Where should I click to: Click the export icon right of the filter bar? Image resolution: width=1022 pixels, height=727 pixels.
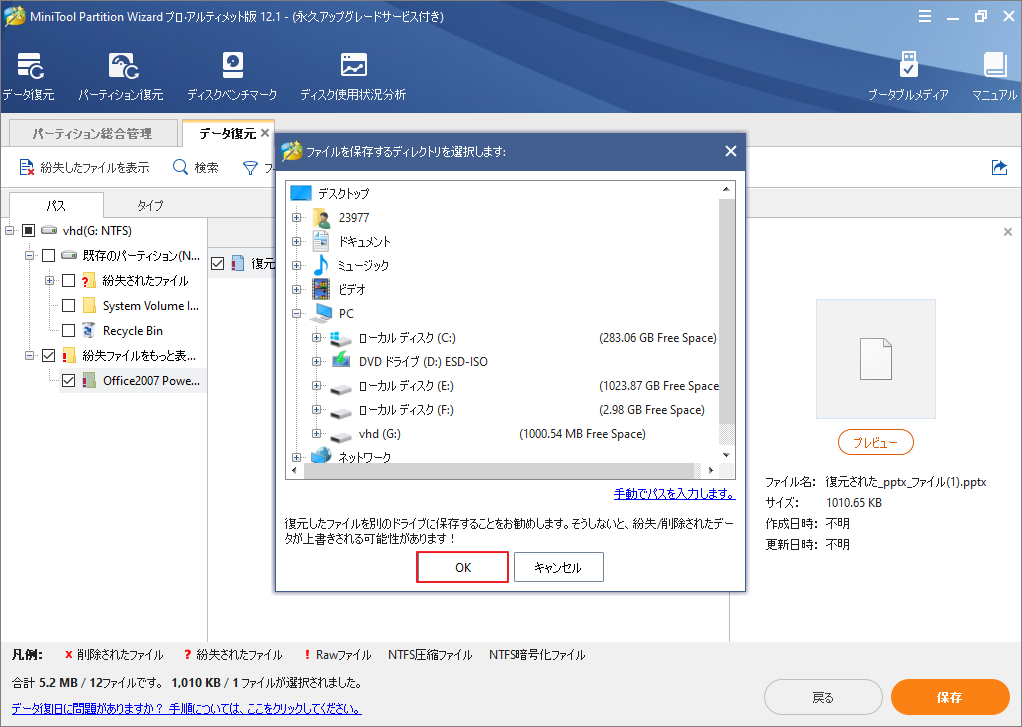[x=1000, y=168]
